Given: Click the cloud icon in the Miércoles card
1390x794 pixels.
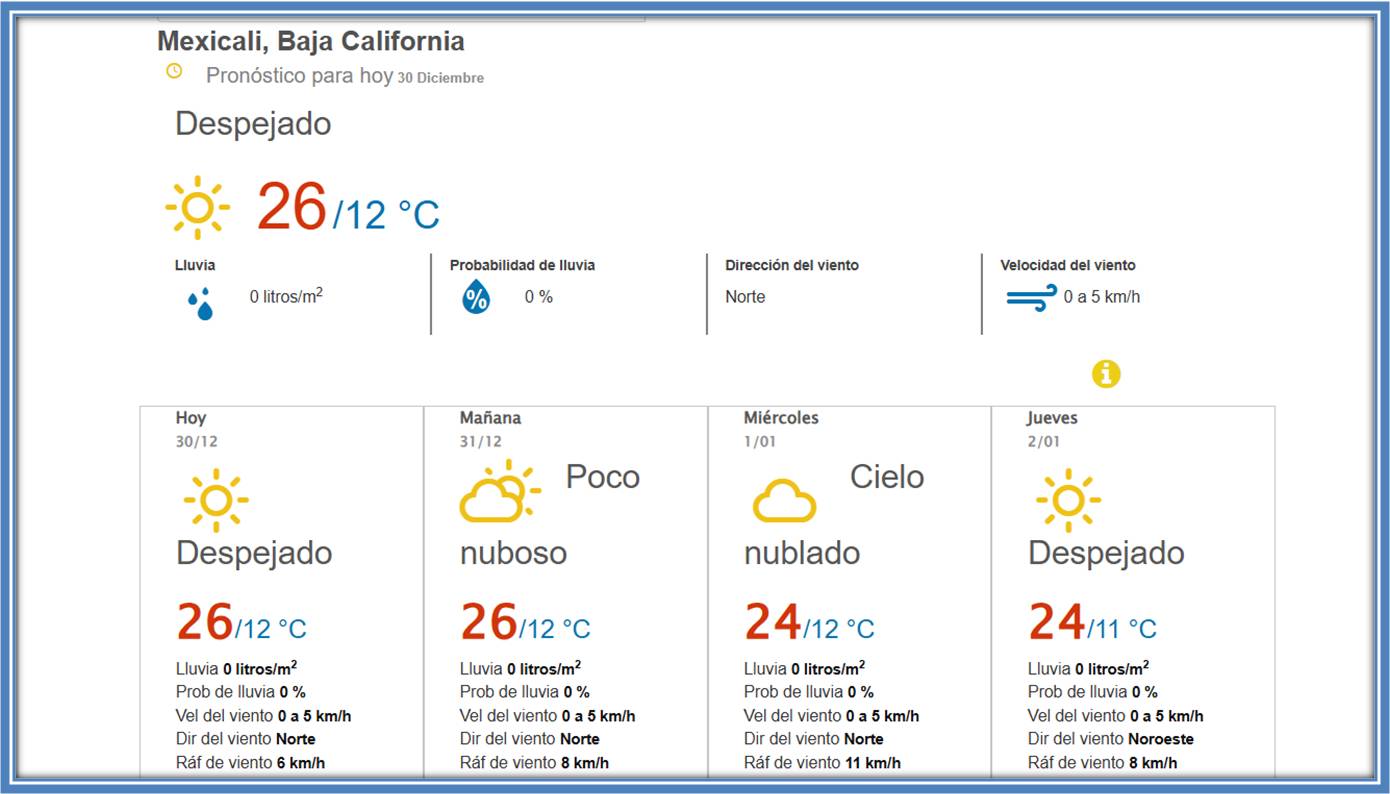Looking at the screenshot, I should (x=784, y=501).
